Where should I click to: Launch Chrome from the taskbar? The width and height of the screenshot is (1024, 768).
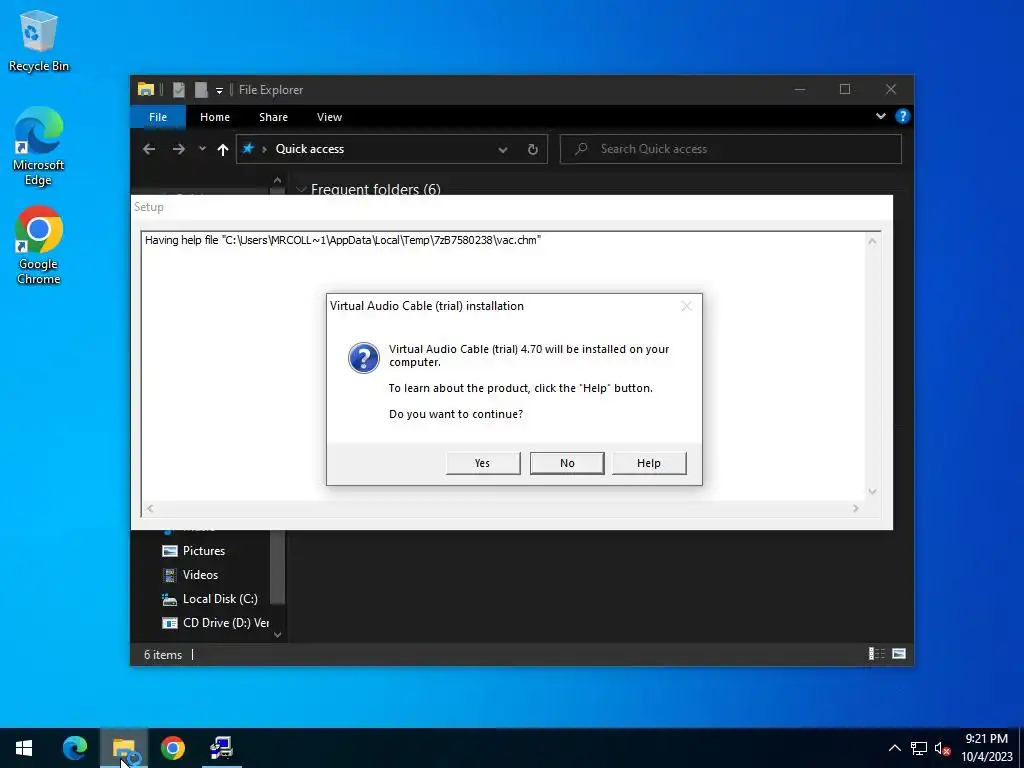pyautogui.click(x=173, y=748)
